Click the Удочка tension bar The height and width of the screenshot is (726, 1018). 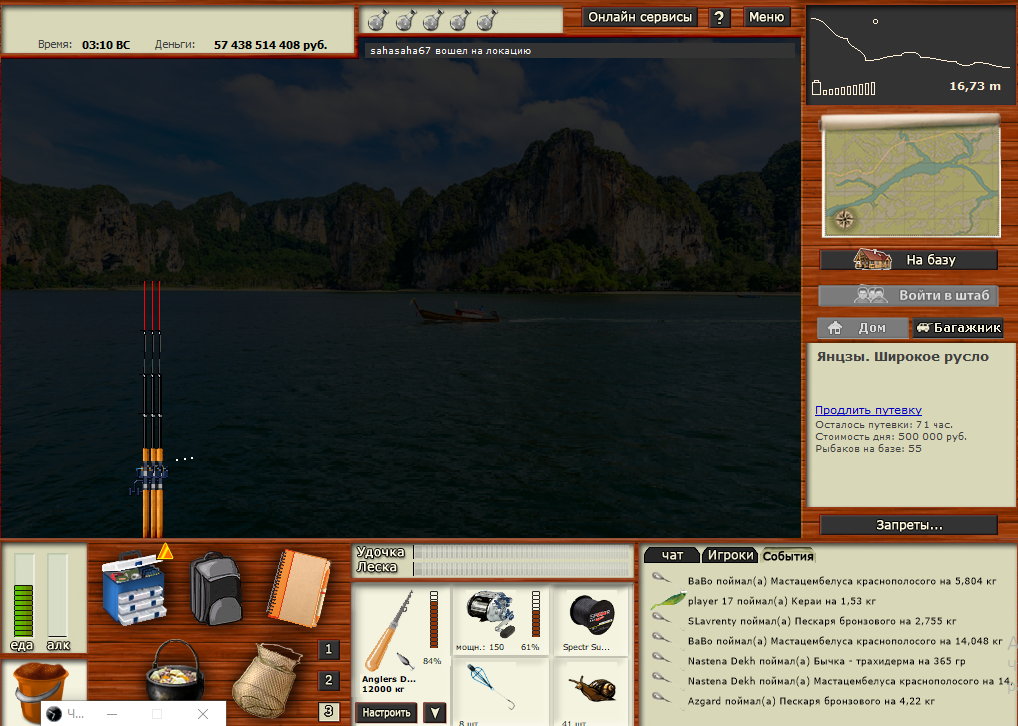523,552
